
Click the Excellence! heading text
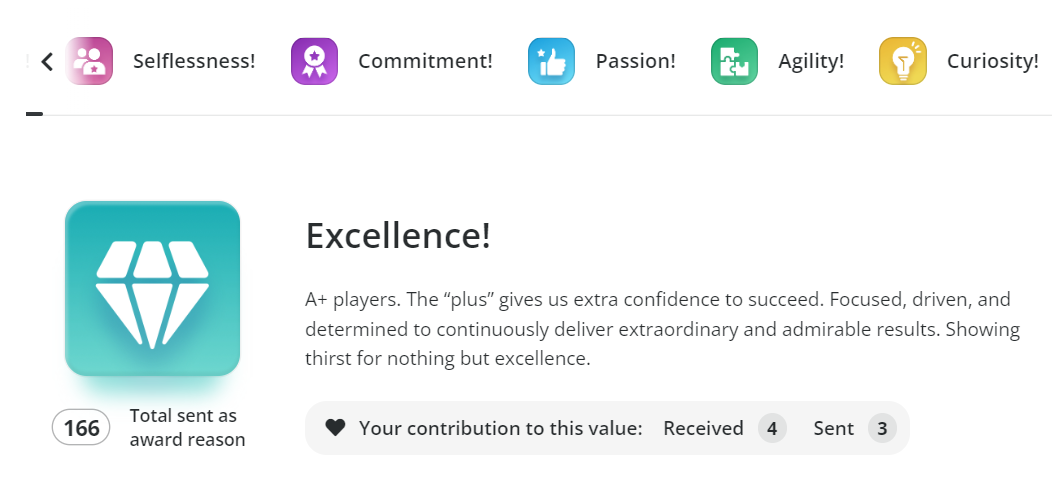tap(398, 236)
